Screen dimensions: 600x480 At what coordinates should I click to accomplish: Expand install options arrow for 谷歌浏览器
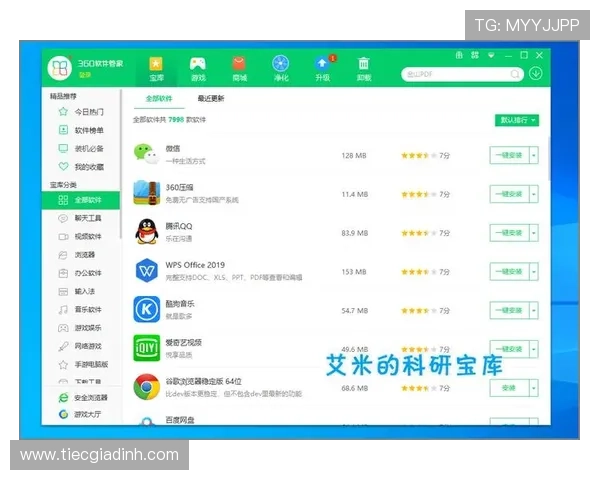point(534,388)
